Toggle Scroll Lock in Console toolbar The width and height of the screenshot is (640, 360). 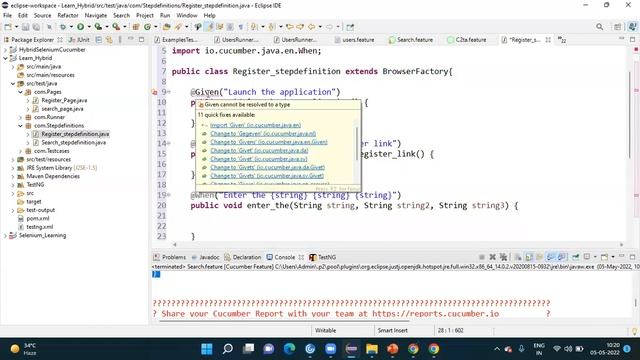(x=529, y=257)
